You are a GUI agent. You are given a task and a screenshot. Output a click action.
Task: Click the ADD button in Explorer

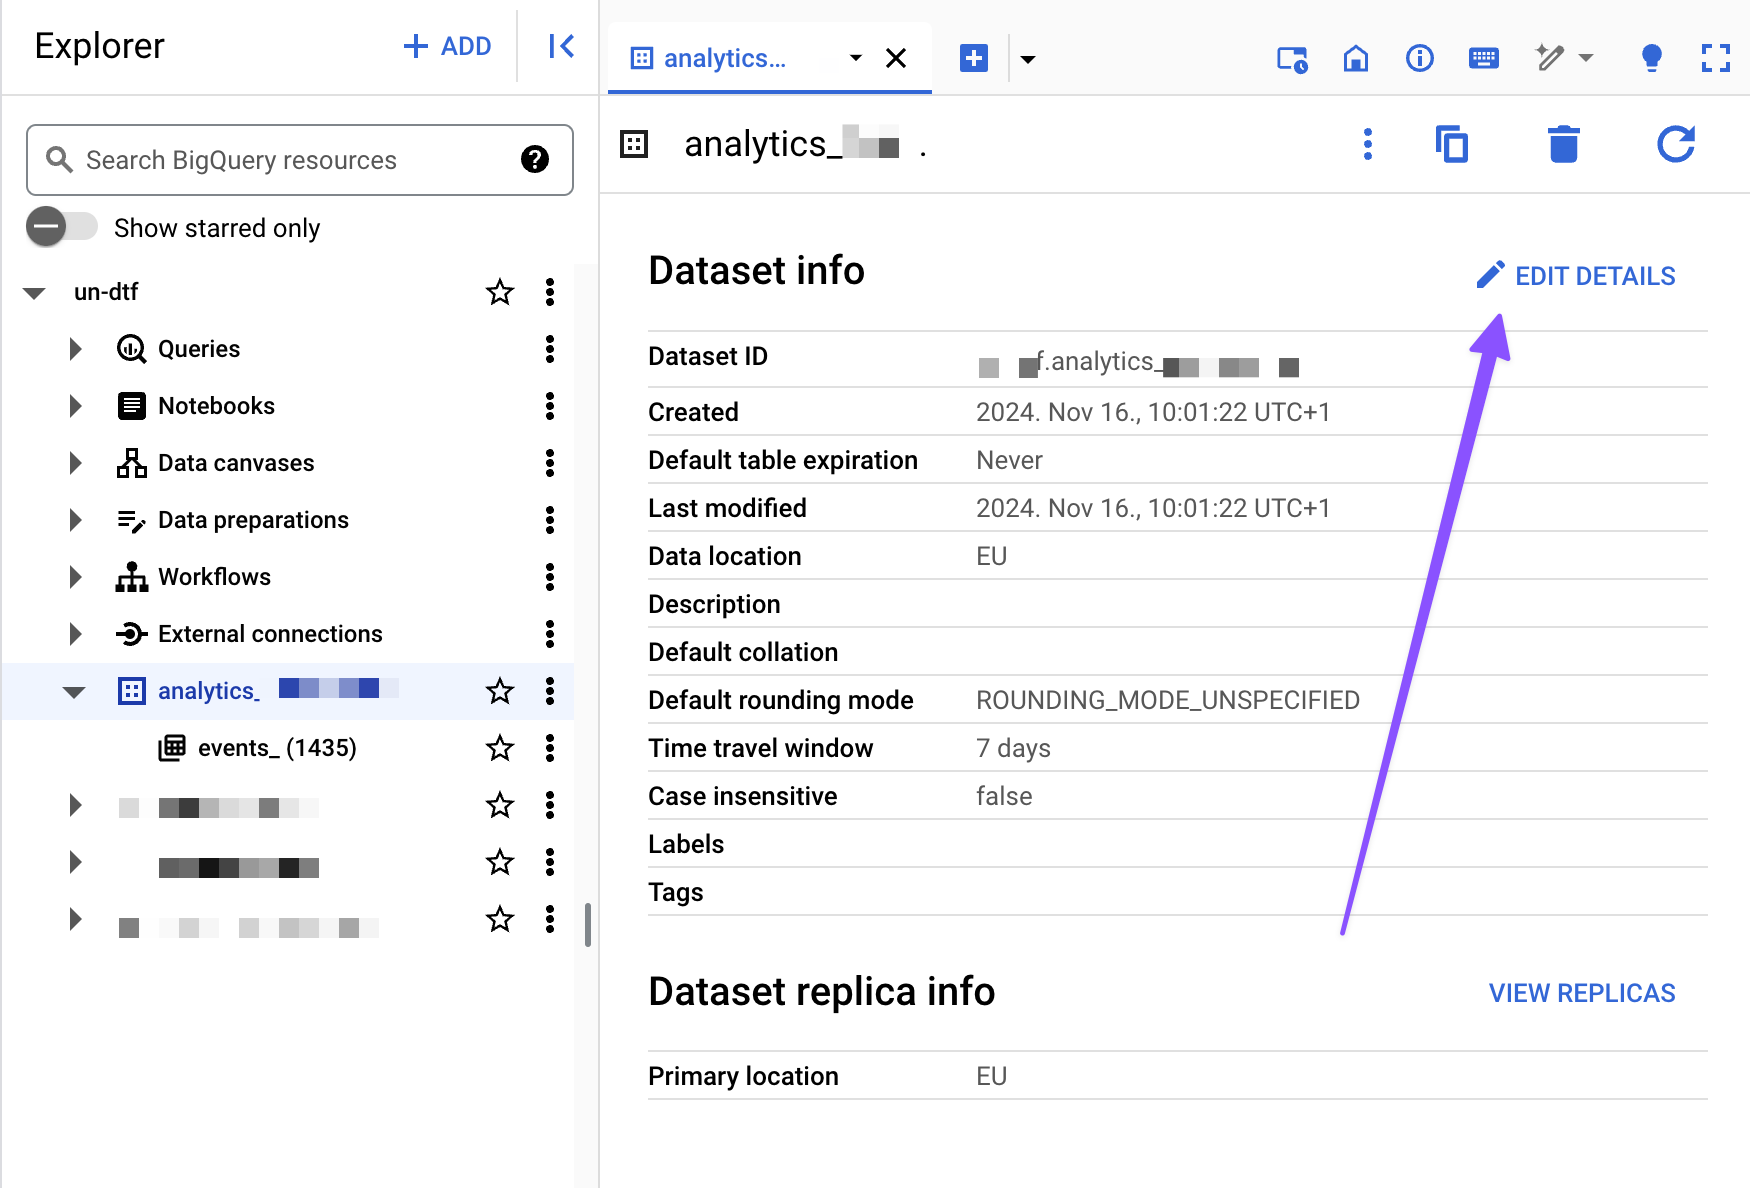[447, 46]
